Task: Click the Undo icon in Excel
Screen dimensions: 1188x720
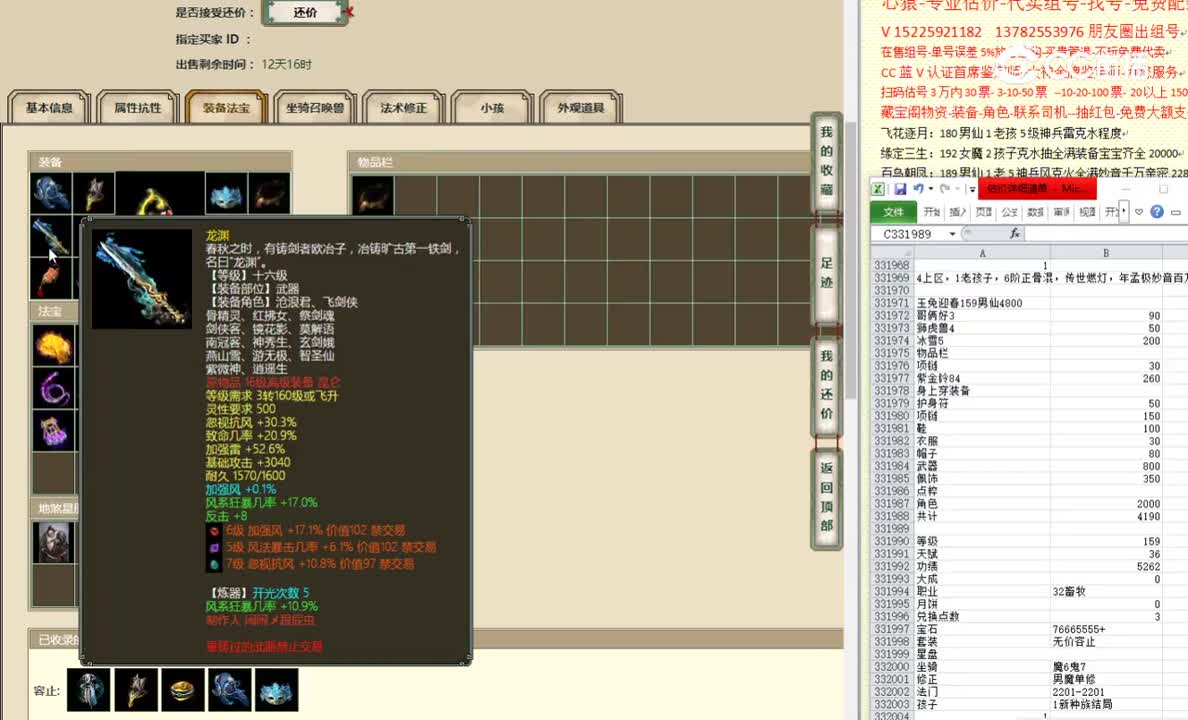Action: coord(917,189)
